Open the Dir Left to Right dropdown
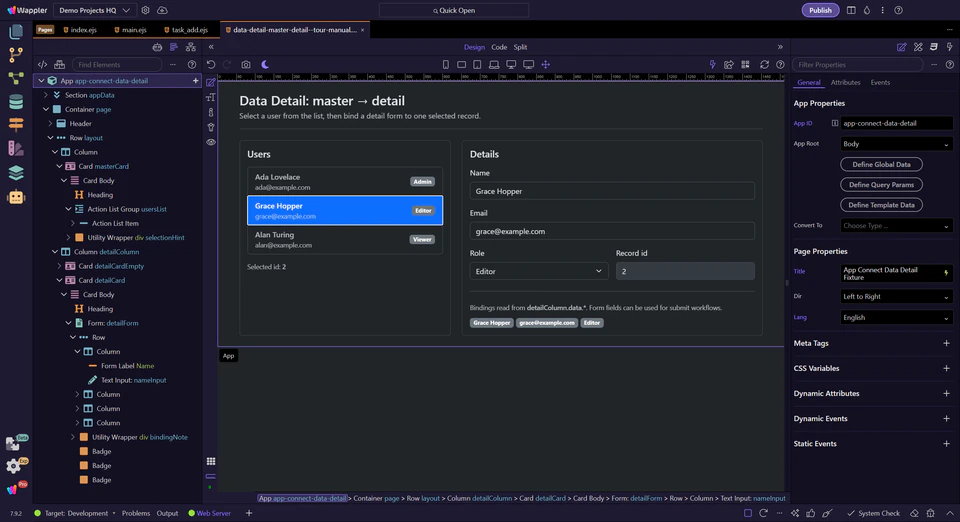960x522 pixels. pos(896,296)
